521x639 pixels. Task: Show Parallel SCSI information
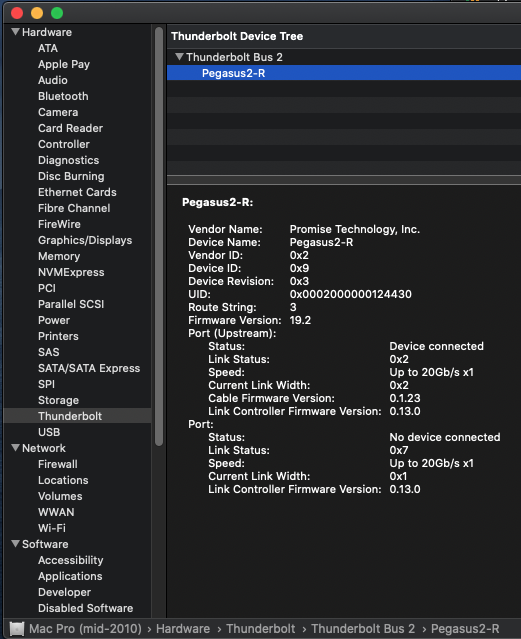point(71,304)
